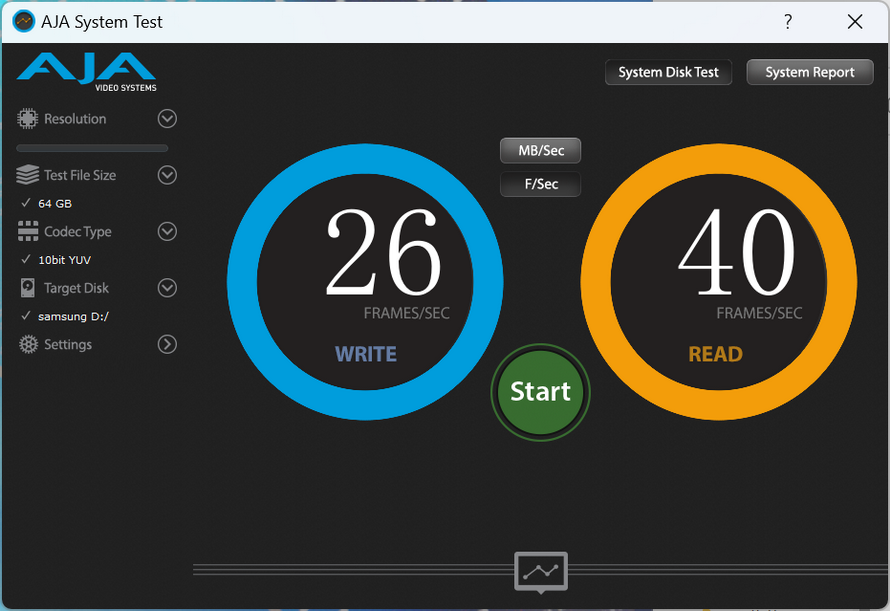Start the disk test
The height and width of the screenshot is (611, 890).
coord(540,392)
